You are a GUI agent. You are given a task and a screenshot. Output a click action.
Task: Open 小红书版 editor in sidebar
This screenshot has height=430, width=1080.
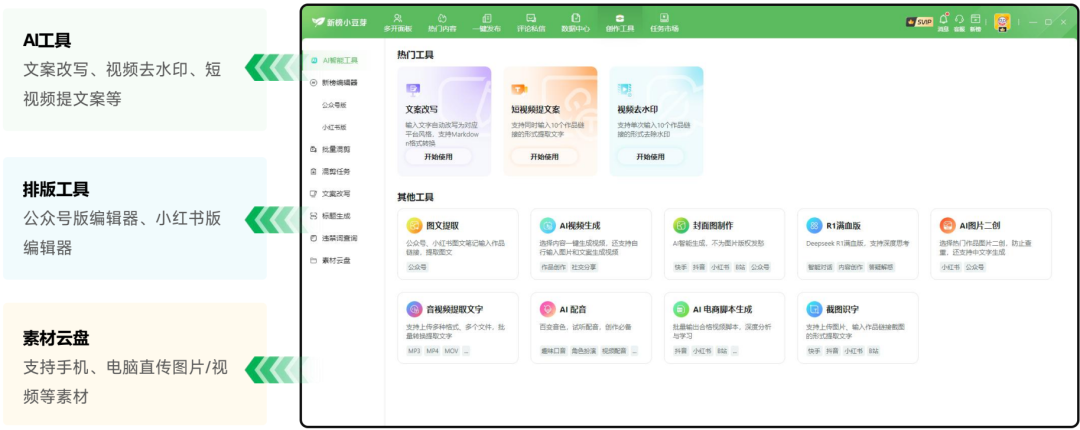click(x=334, y=127)
